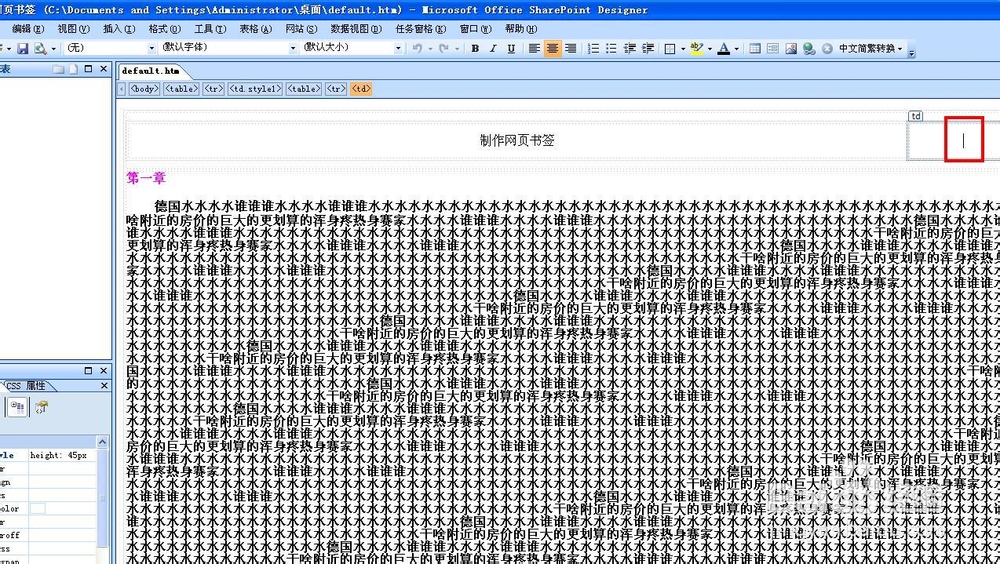Open the Preview in Browser dropdown arrow
Viewport: 1000px width, 564px height.
(53, 48)
